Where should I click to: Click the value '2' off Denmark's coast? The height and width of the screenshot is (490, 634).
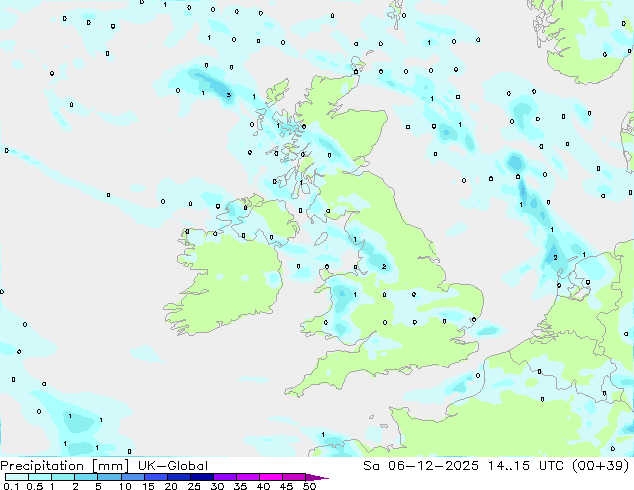[555, 258]
